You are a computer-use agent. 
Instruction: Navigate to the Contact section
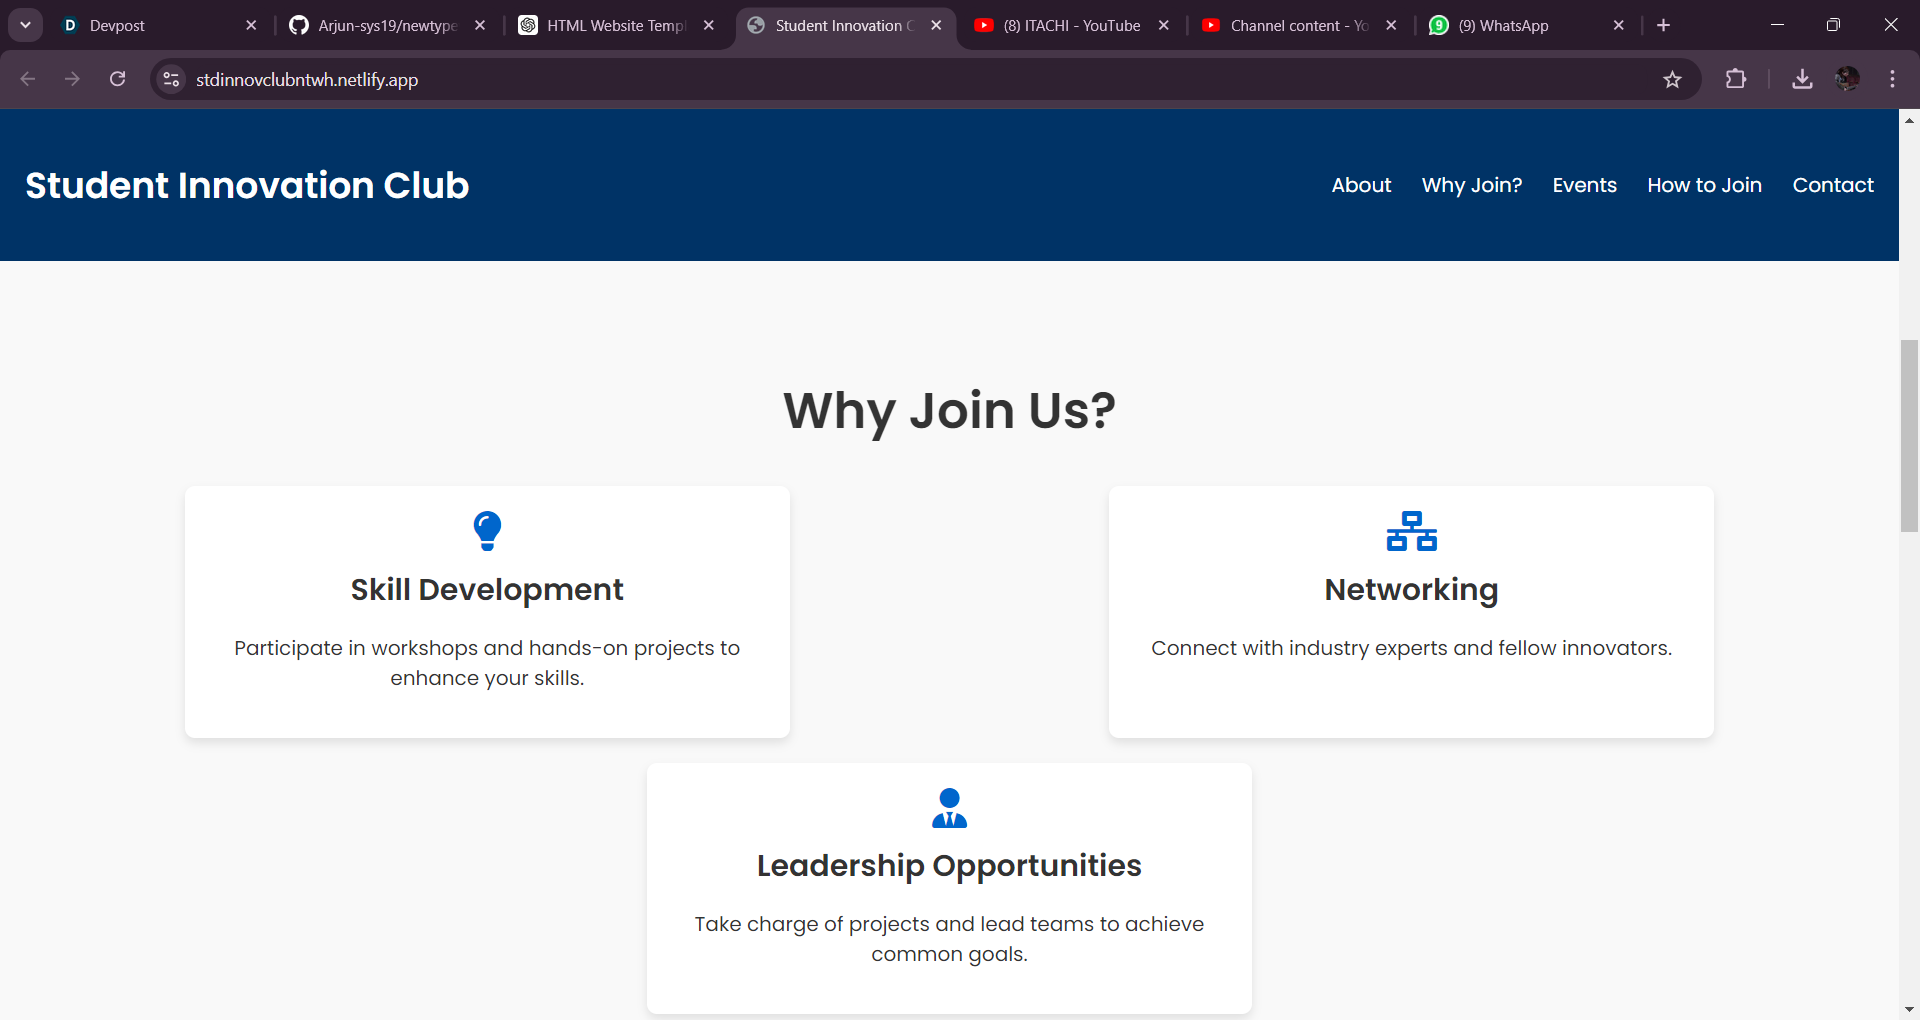coord(1833,185)
